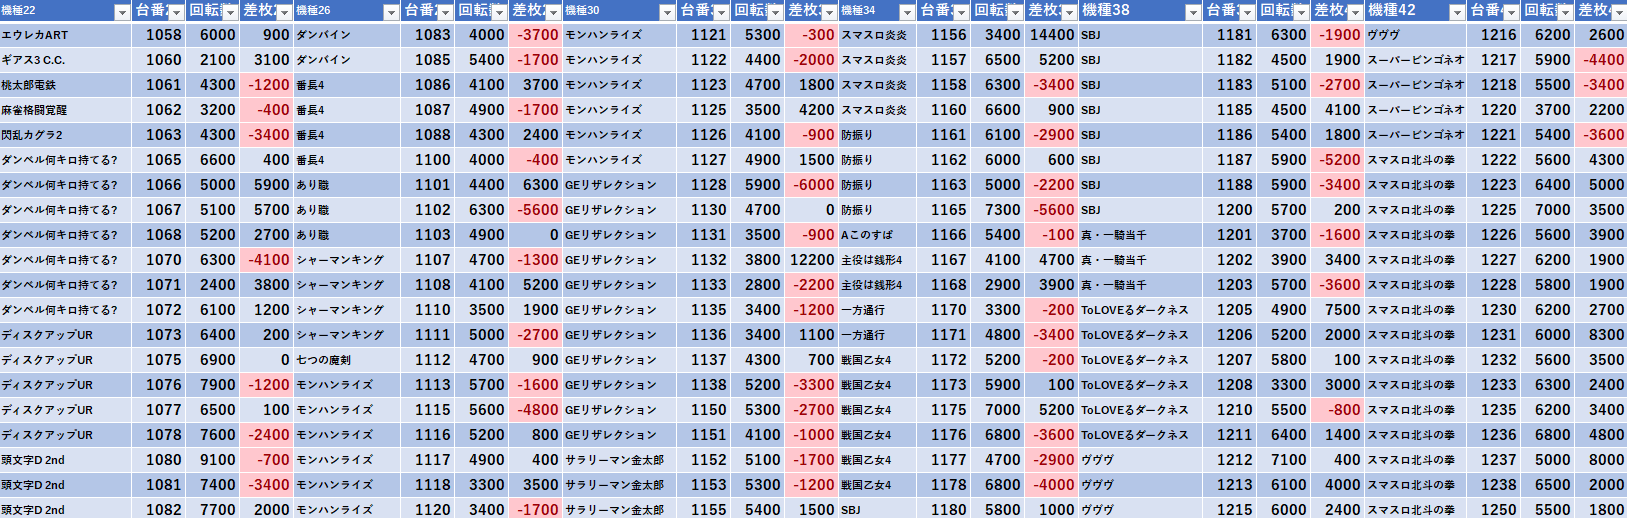Image resolution: width=1627 pixels, height=518 pixels.
Task: Open 台番 filter dropdown above 1083
Action: [x=445, y=12]
